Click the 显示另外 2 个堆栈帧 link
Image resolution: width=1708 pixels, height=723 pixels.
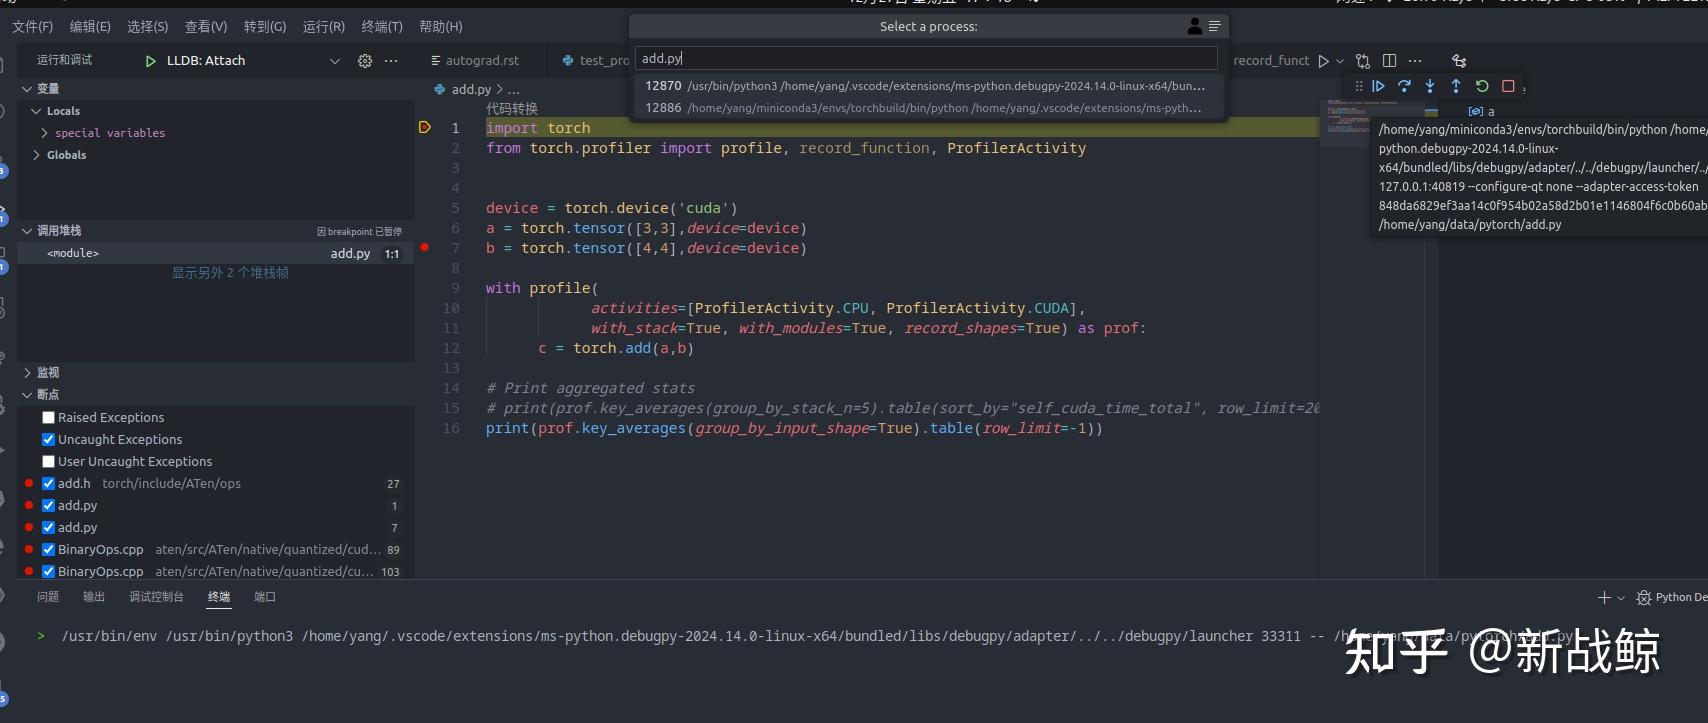[x=230, y=273]
